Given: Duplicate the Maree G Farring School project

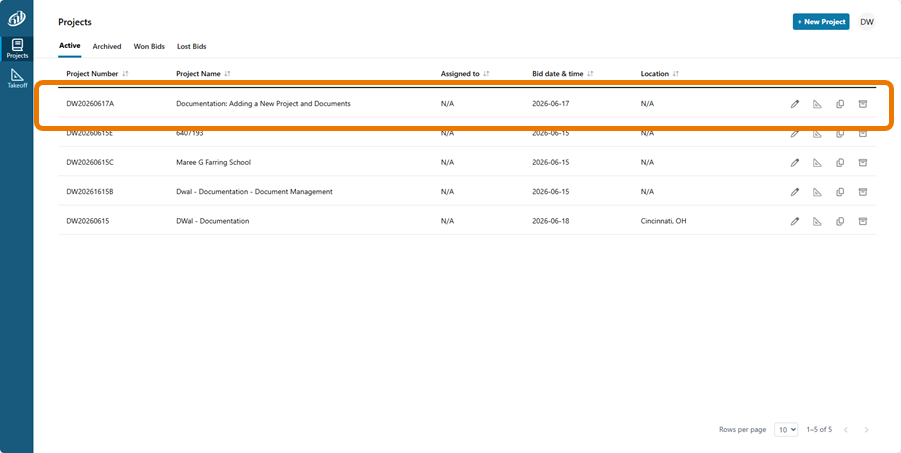Looking at the screenshot, I should click(840, 163).
